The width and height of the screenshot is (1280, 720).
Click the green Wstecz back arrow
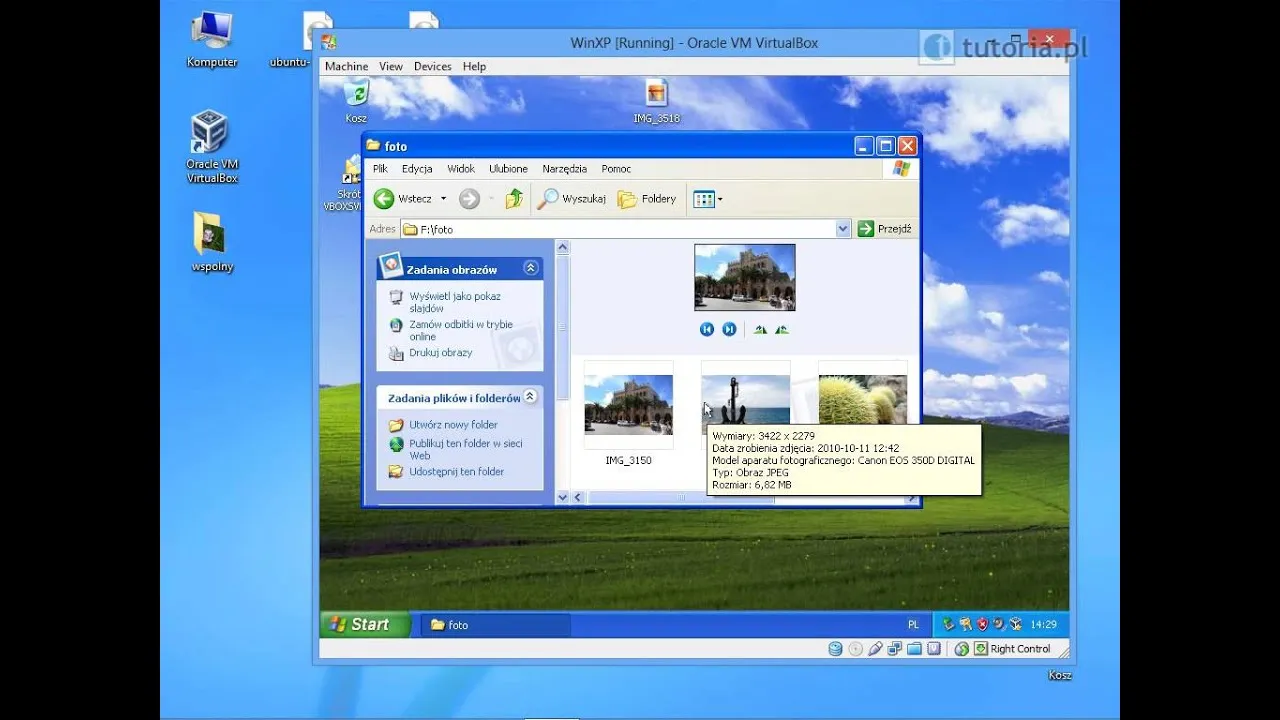pos(384,199)
